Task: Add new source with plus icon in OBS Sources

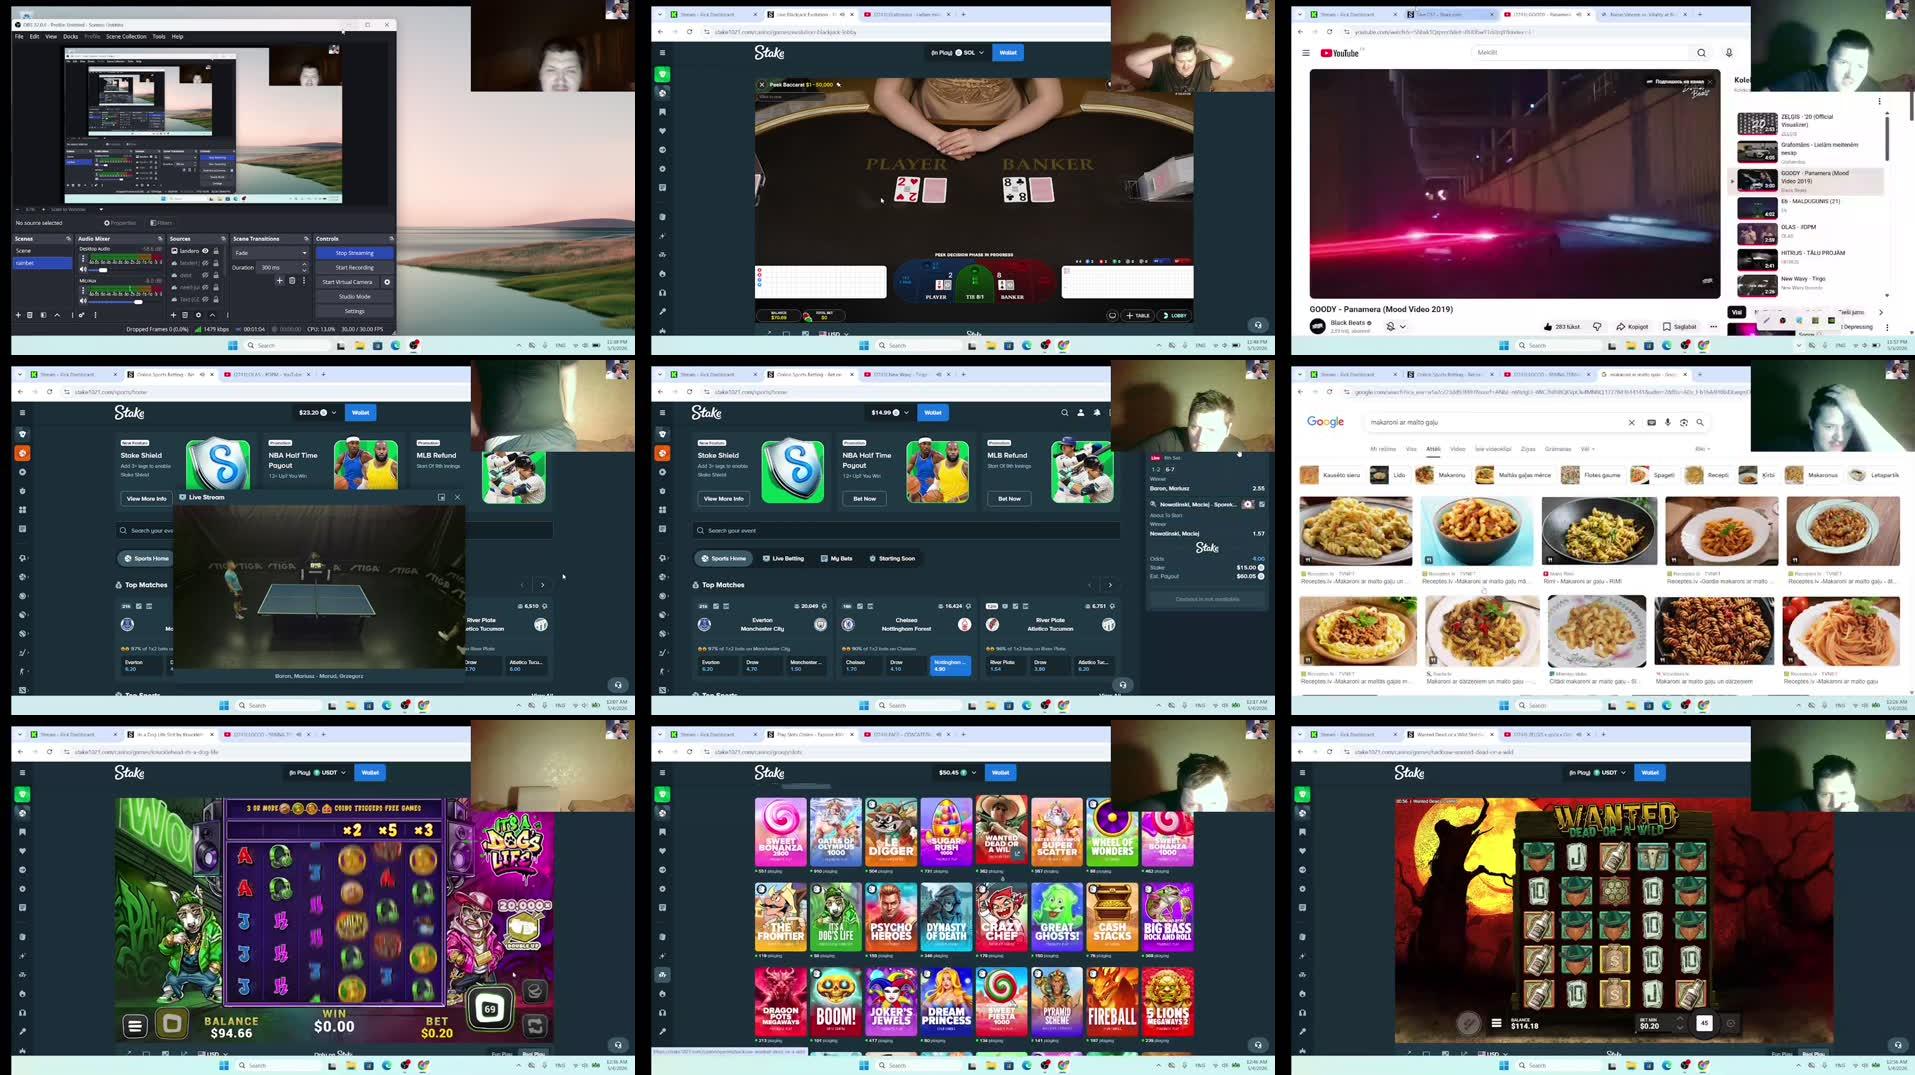Action: [x=173, y=315]
